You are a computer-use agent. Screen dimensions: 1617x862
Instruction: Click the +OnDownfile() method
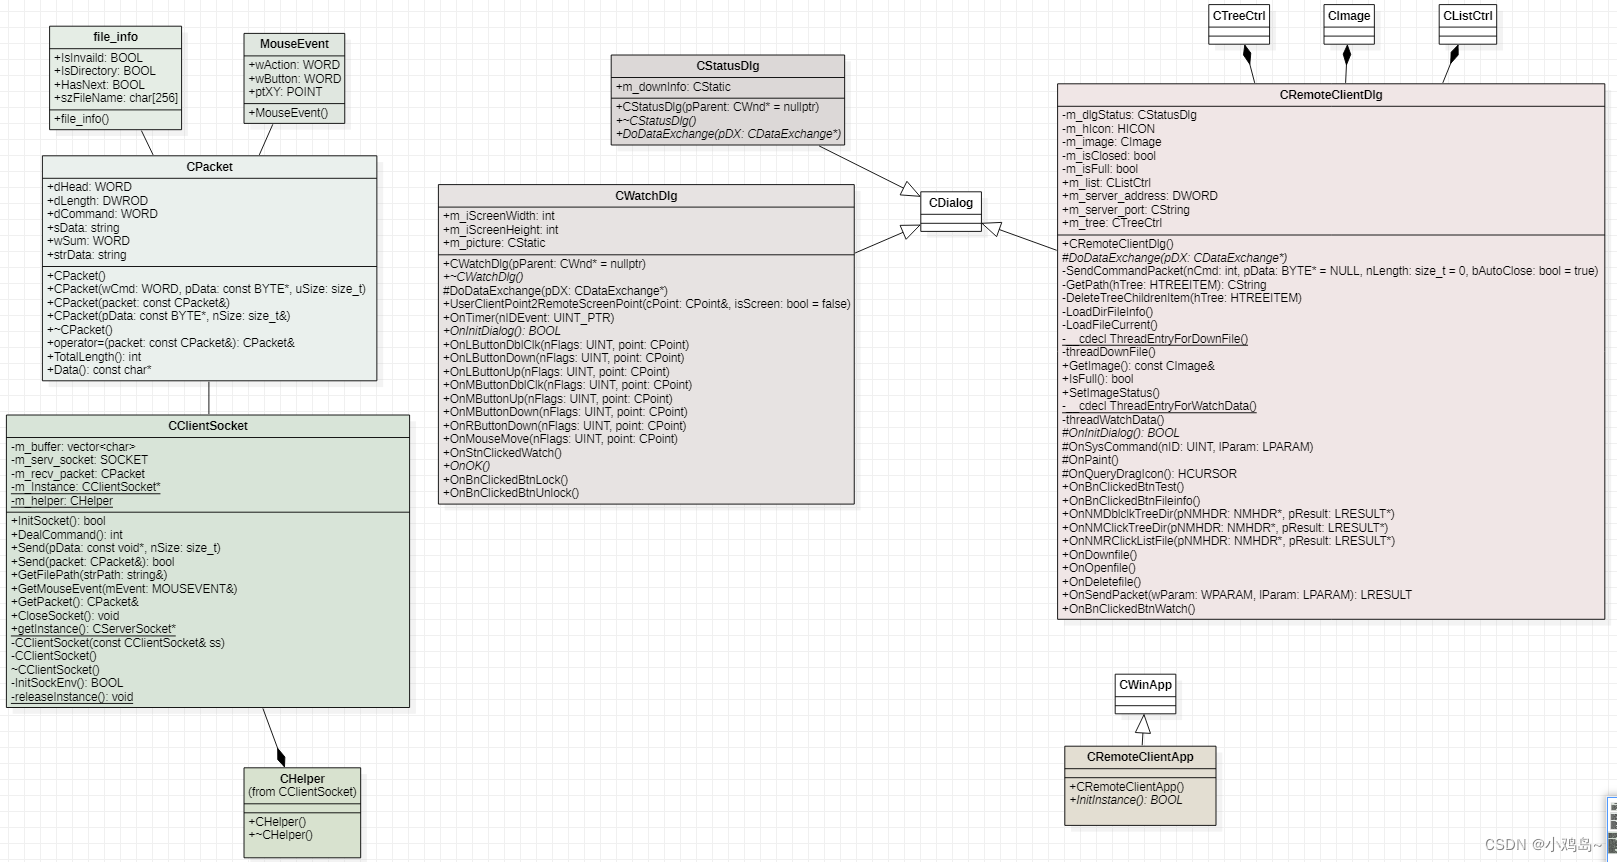pos(1100,555)
